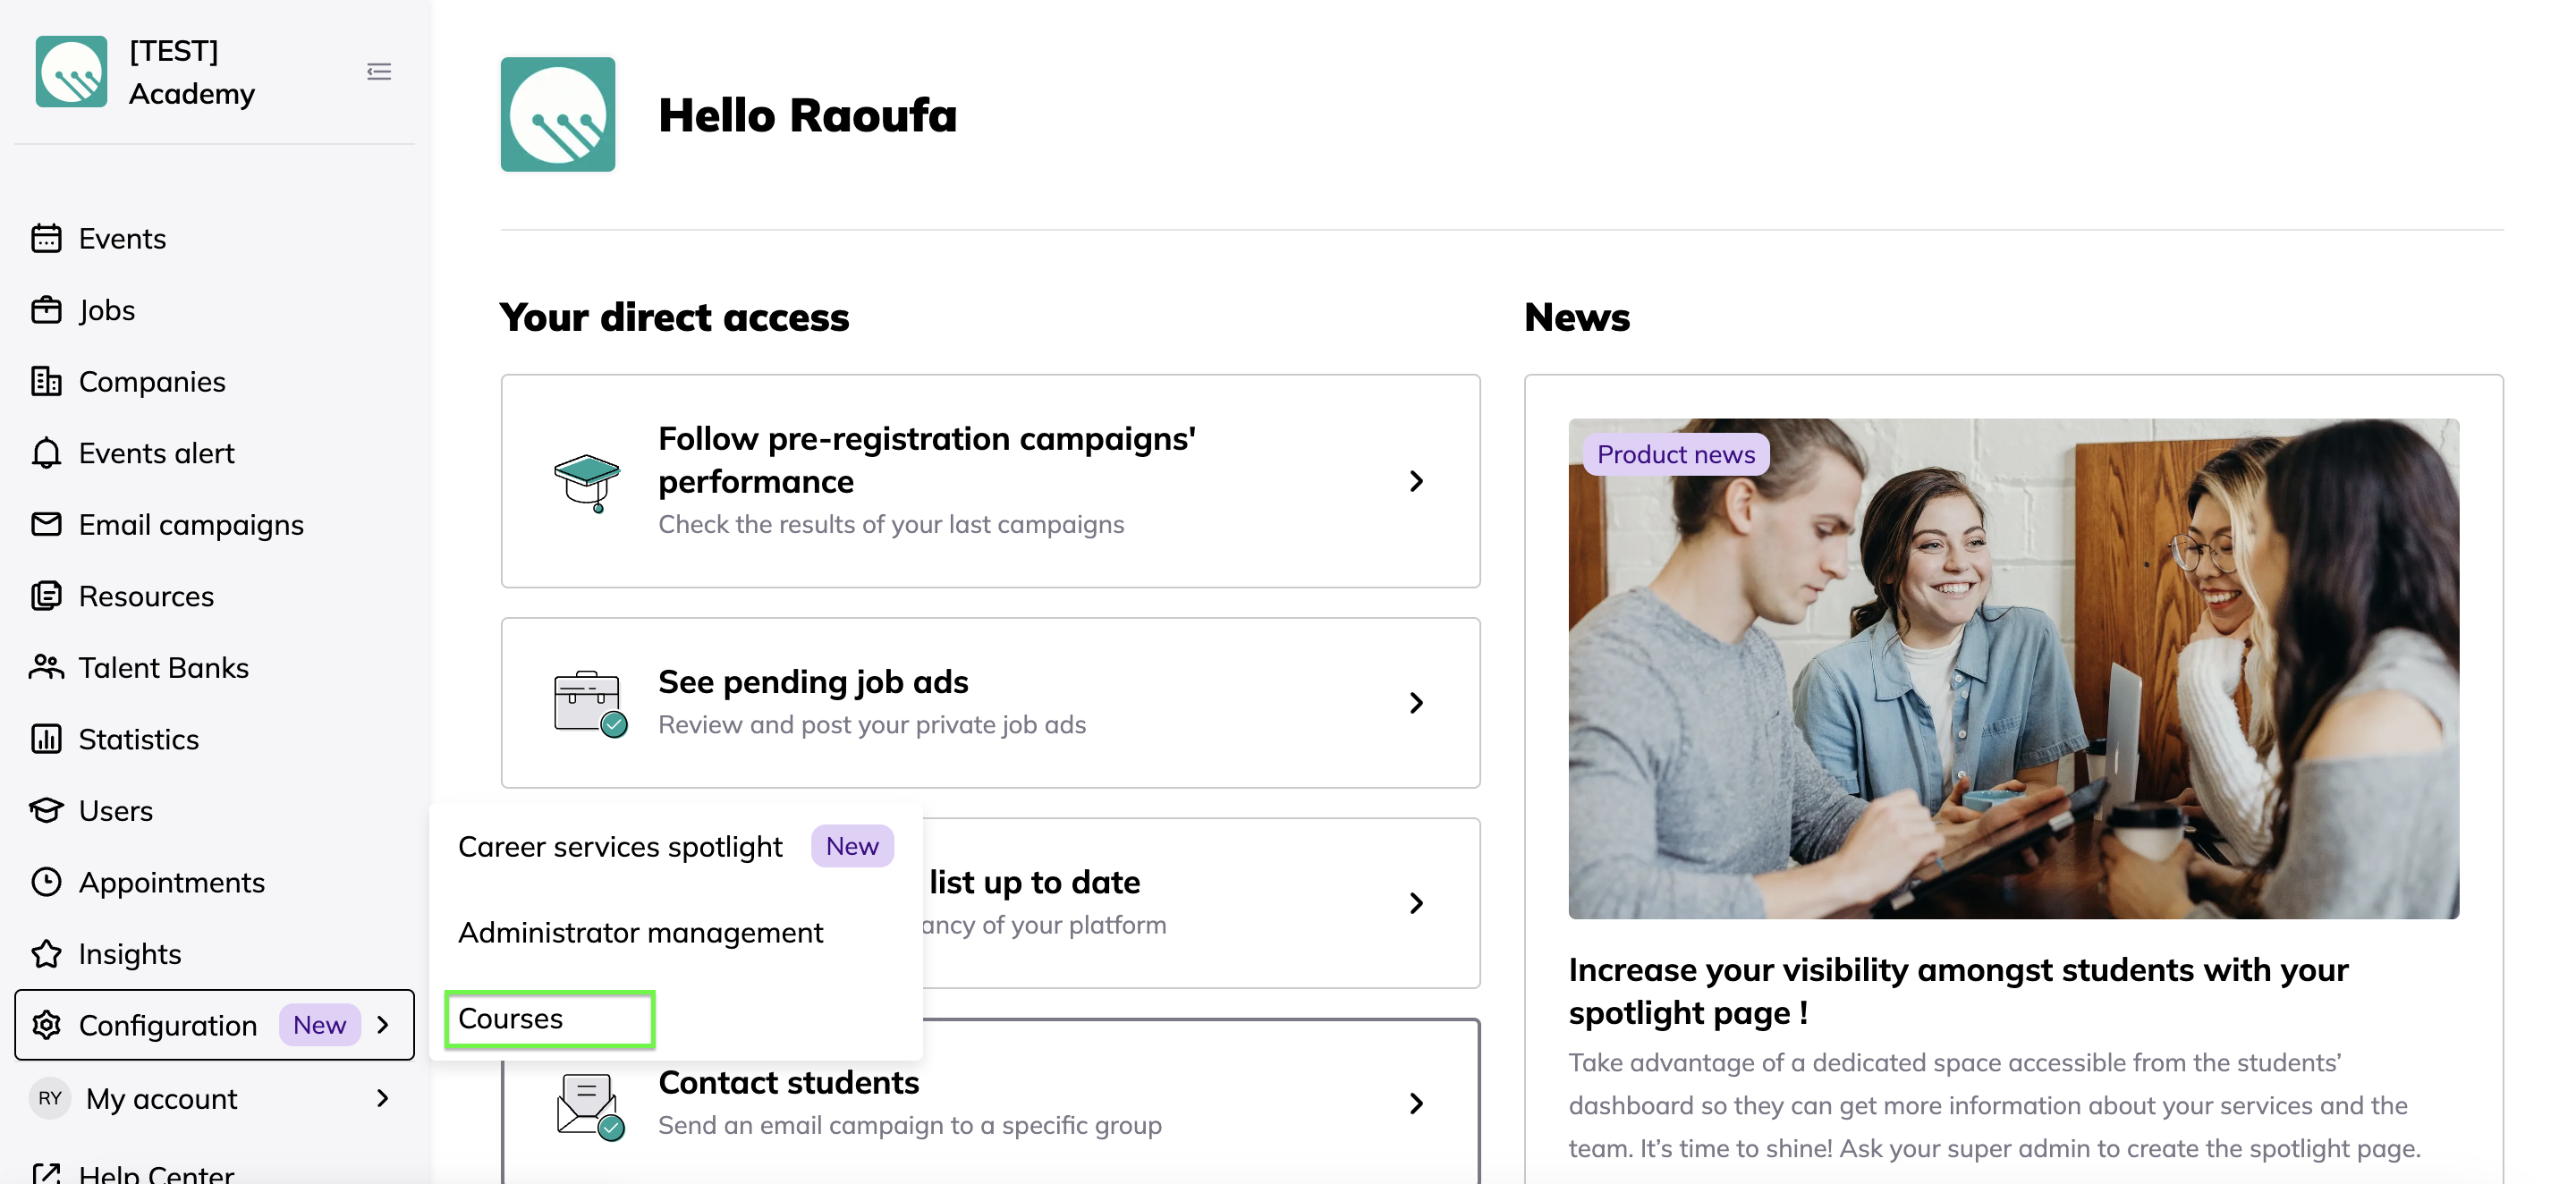The image size is (2576, 1184).
Task: Click the Insights star icon
Action: [46, 954]
